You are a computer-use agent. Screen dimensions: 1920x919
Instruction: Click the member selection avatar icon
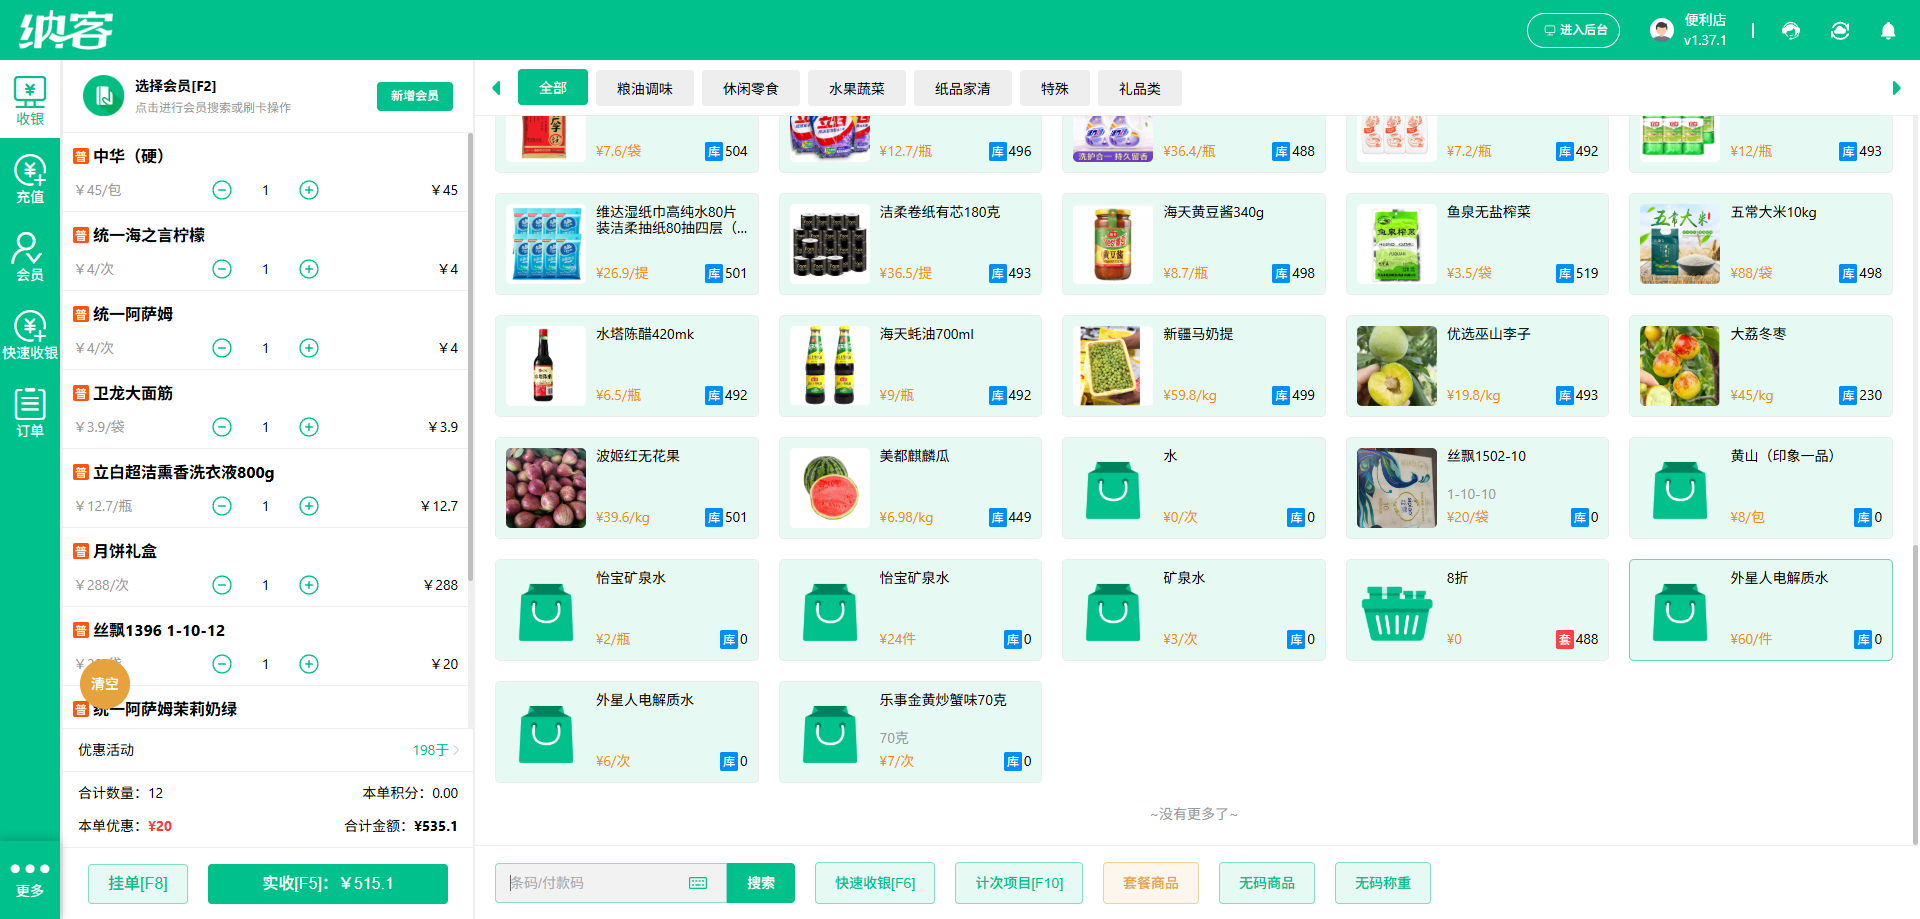(103, 96)
